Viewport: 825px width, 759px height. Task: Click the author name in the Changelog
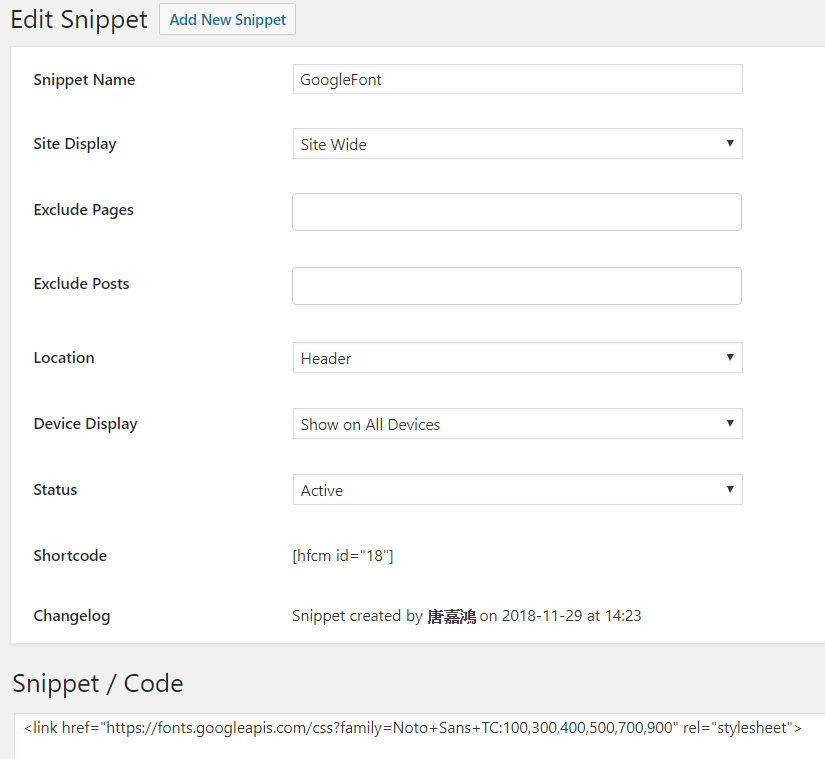[x=451, y=616]
